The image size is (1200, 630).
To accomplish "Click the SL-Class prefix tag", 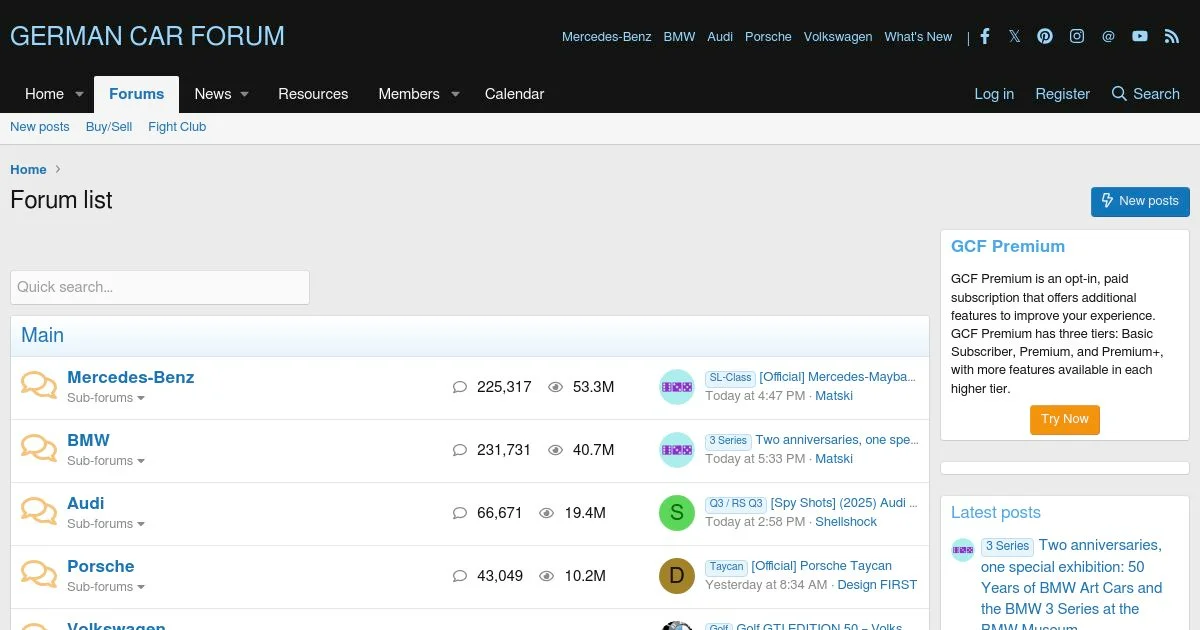I will pyautogui.click(x=730, y=378).
